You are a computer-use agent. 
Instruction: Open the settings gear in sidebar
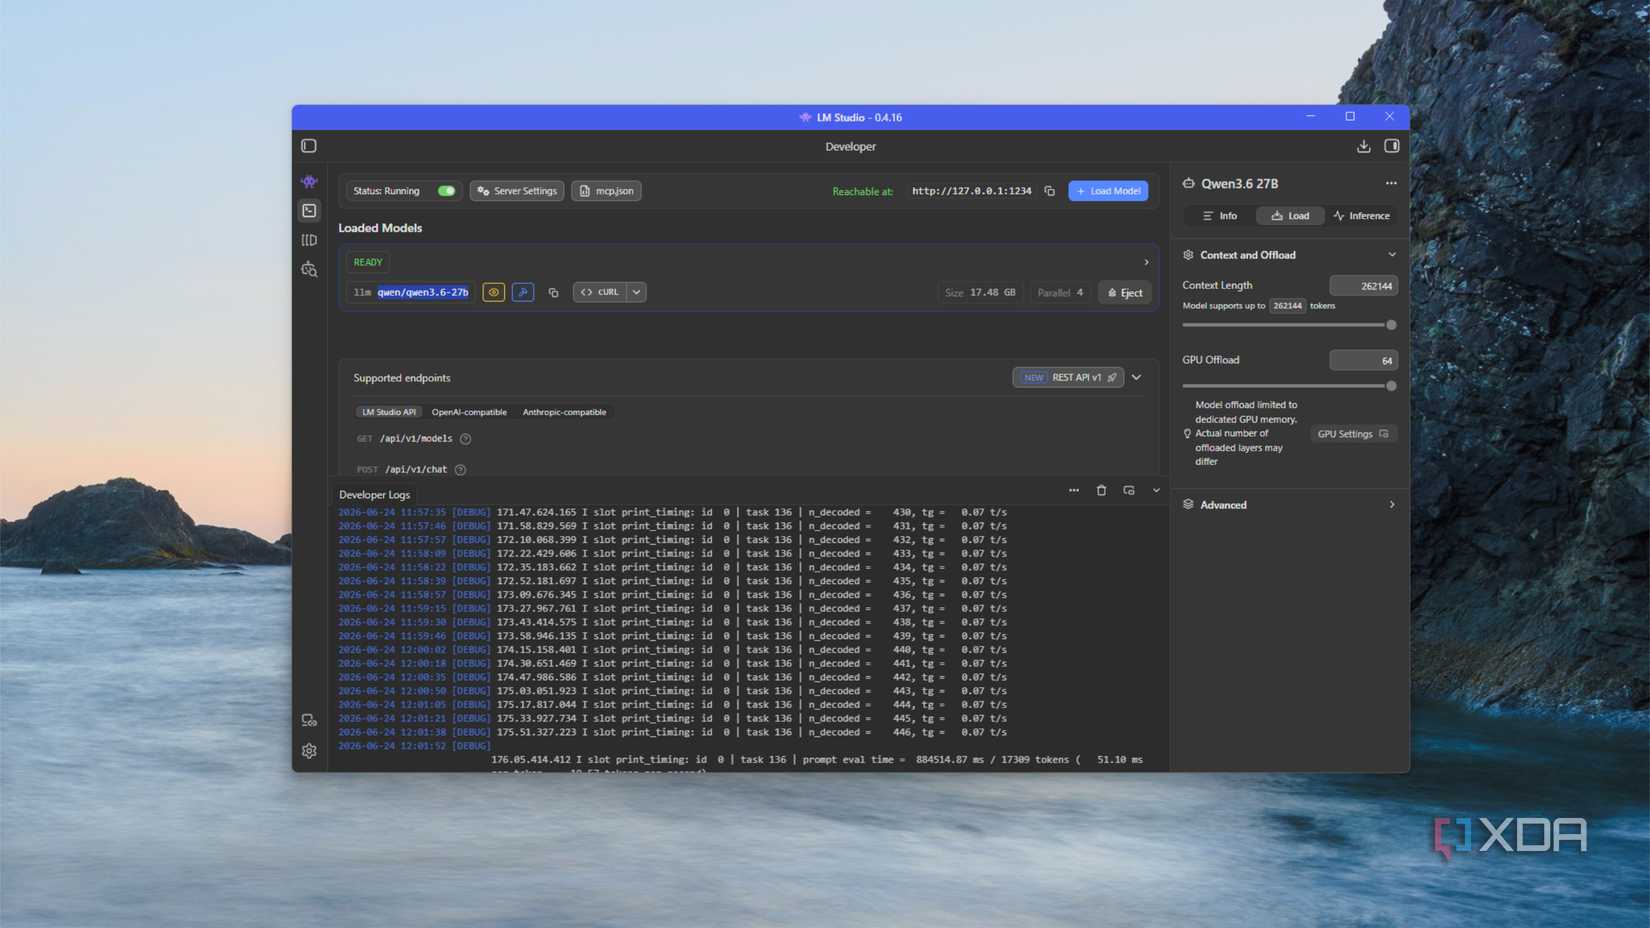[309, 751]
